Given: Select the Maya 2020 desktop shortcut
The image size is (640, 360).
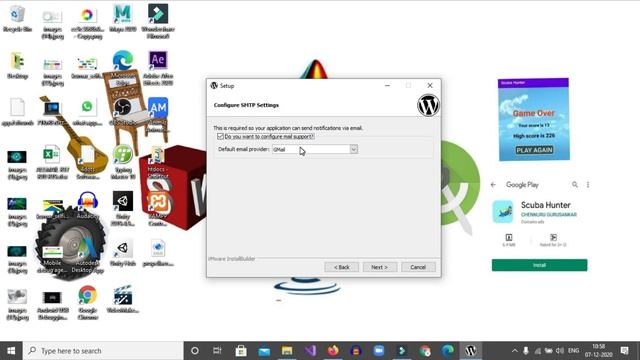Looking at the screenshot, I should pyautogui.click(x=122, y=19).
